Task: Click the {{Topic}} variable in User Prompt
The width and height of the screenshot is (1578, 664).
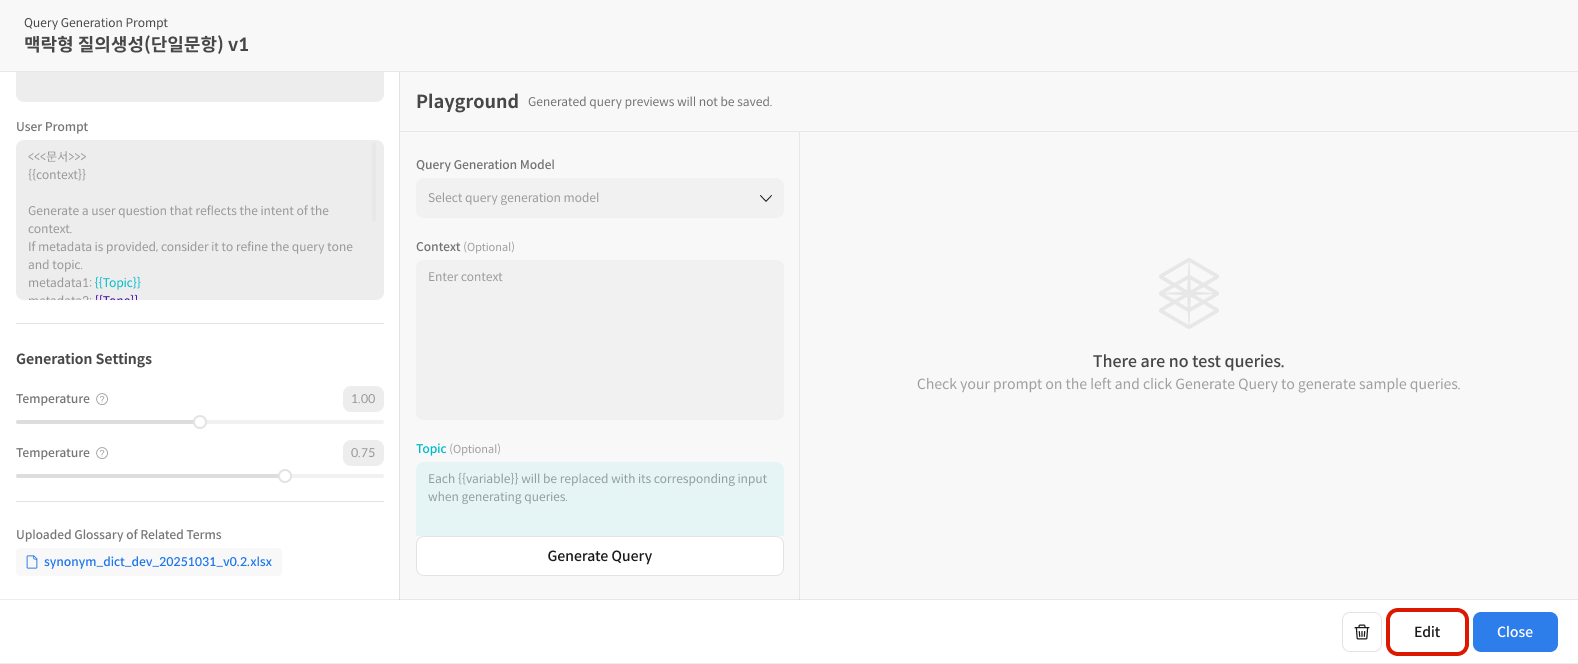Action: point(118,283)
